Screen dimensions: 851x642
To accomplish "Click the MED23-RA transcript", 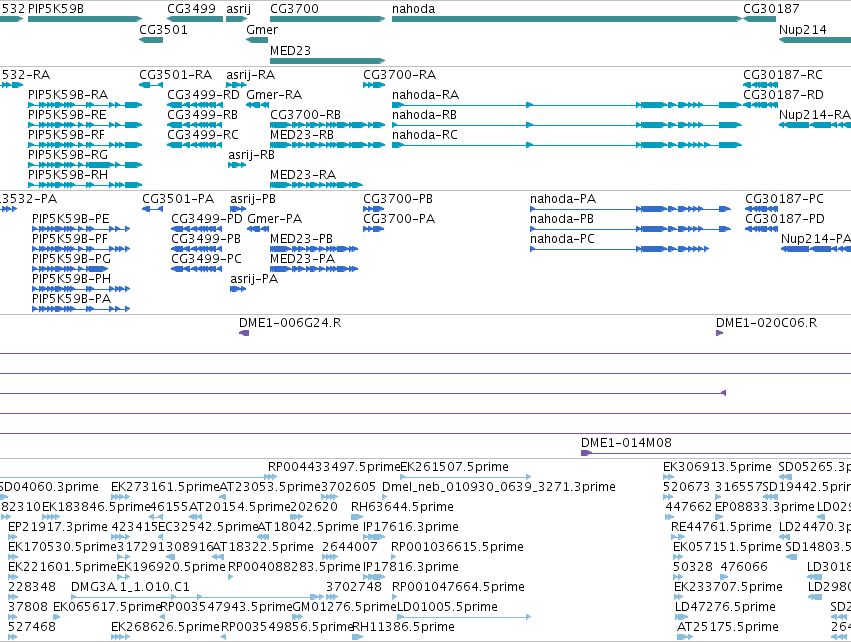I will pyautogui.click(x=316, y=185).
